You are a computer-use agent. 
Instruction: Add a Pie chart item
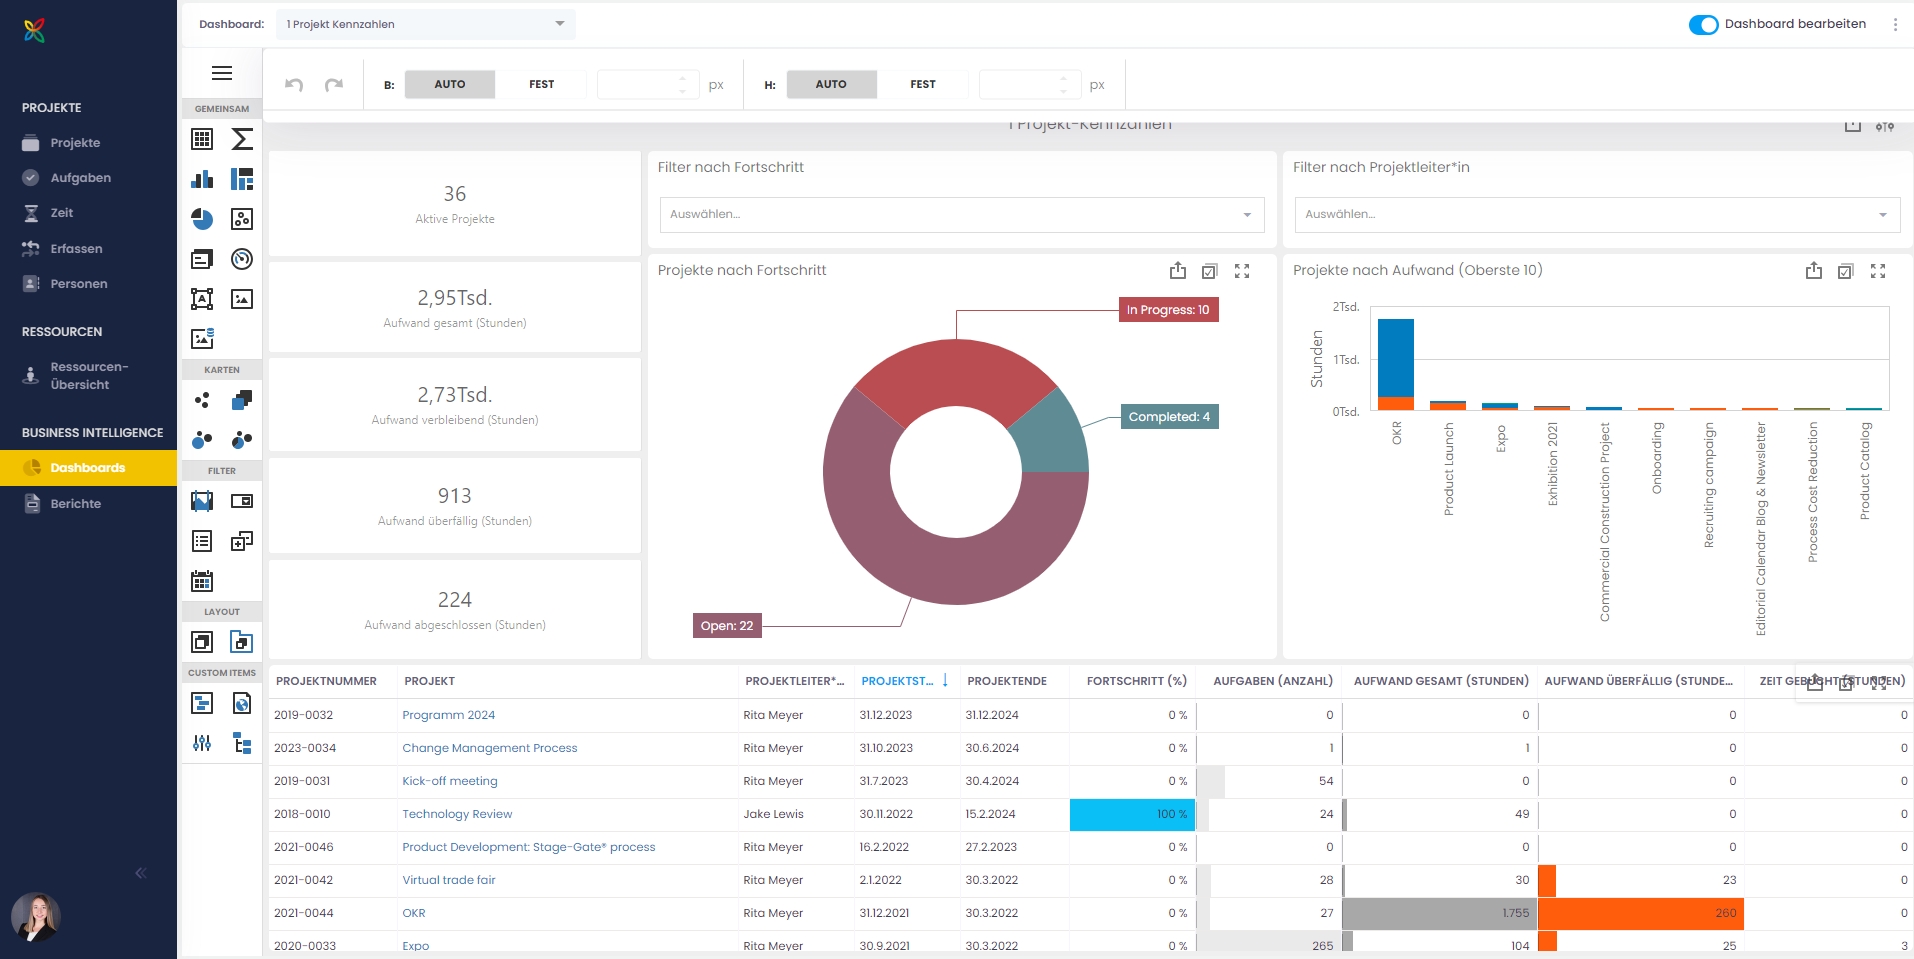click(x=202, y=219)
